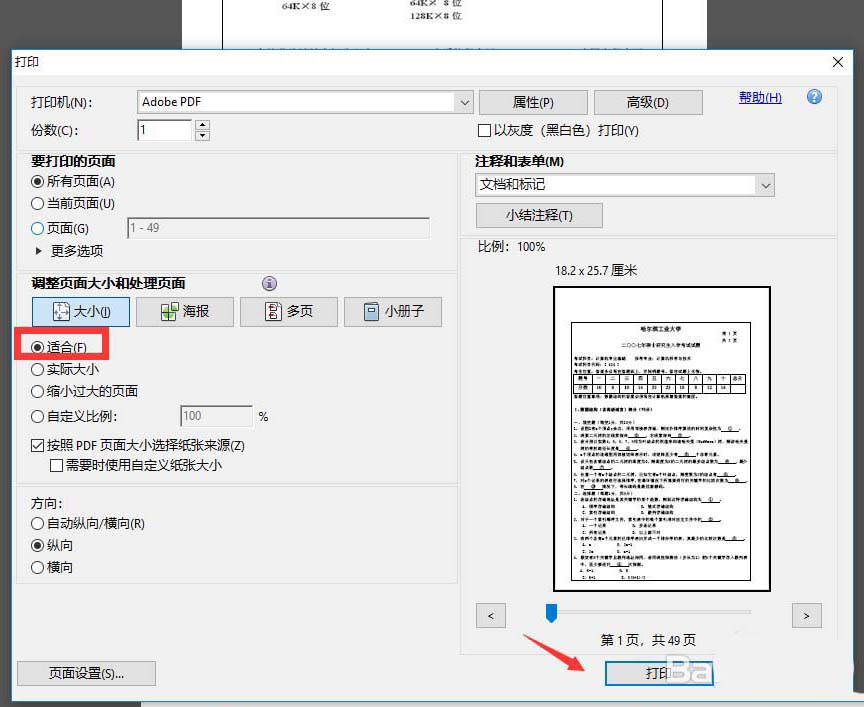This screenshot has width=864, height=707.
Task: Close the 打印 dialog window
Action: coord(838,62)
